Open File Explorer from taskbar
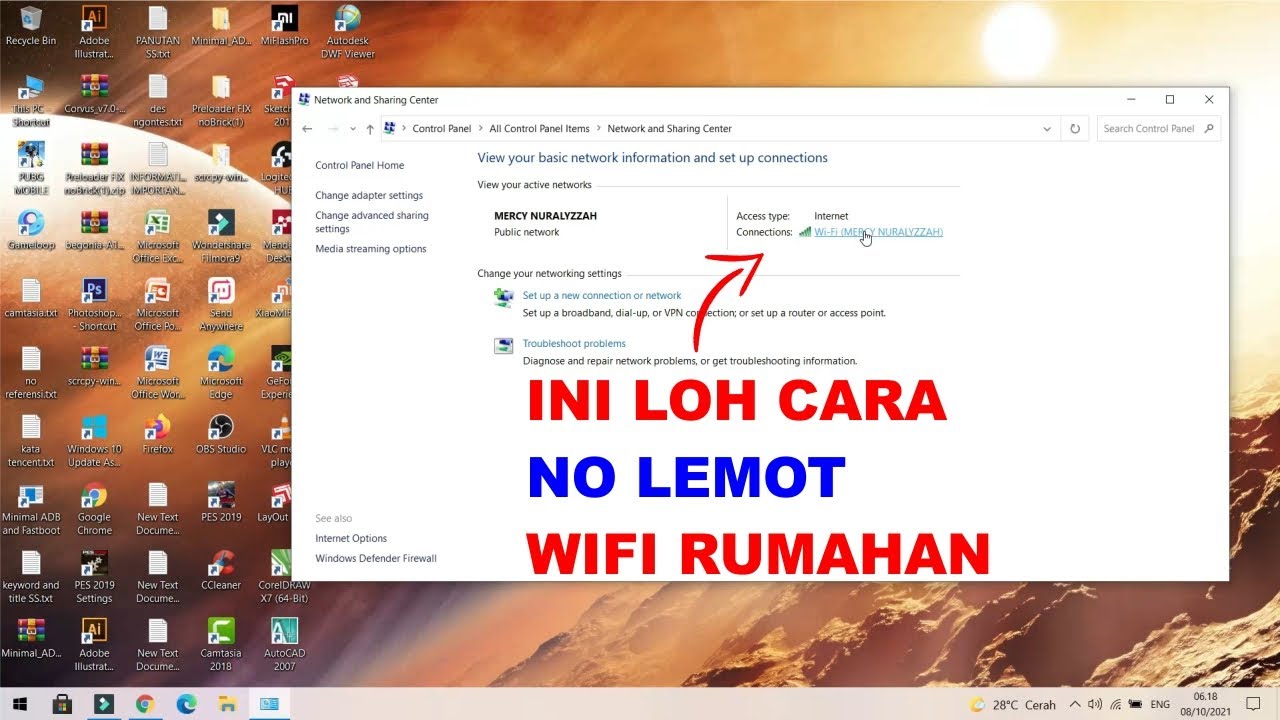This screenshot has height=720, width=1280. (228, 704)
